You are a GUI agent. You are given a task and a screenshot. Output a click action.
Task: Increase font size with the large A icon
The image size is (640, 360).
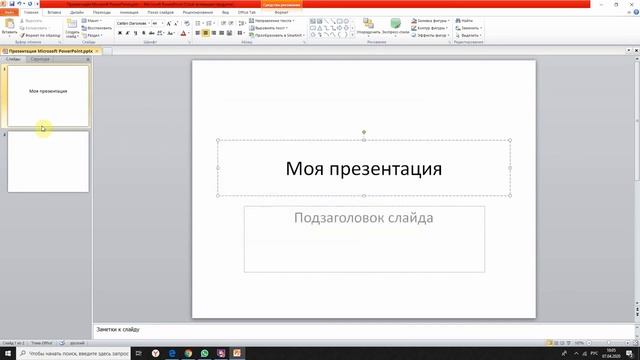coord(169,24)
